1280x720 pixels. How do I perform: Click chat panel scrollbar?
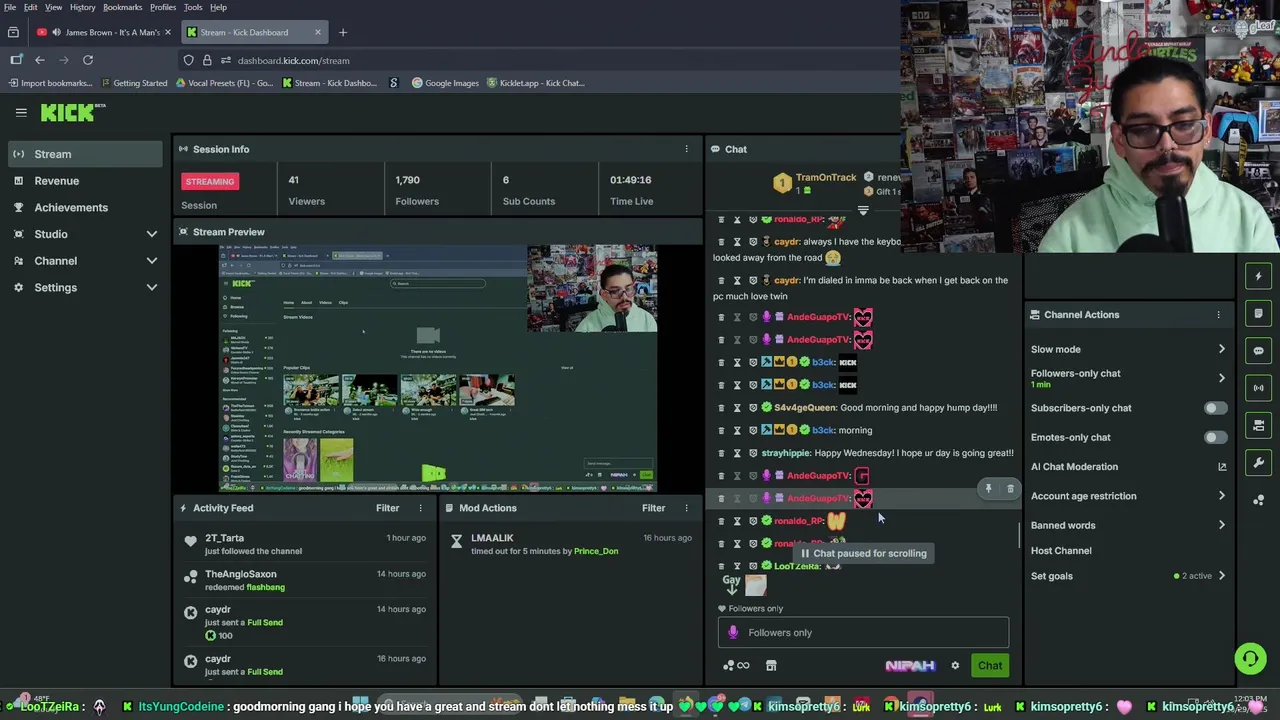1019,535
